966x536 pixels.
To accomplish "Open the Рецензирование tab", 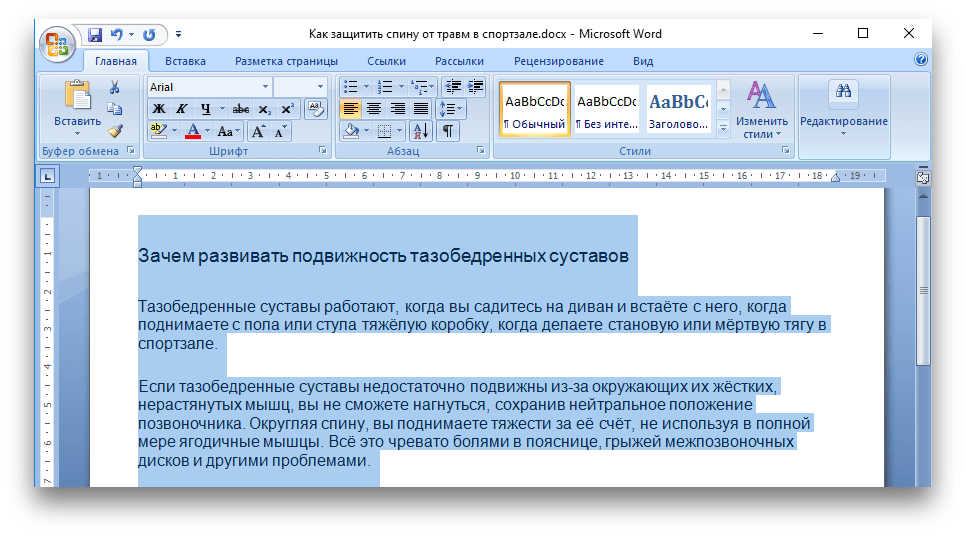I will click(559, 61).
